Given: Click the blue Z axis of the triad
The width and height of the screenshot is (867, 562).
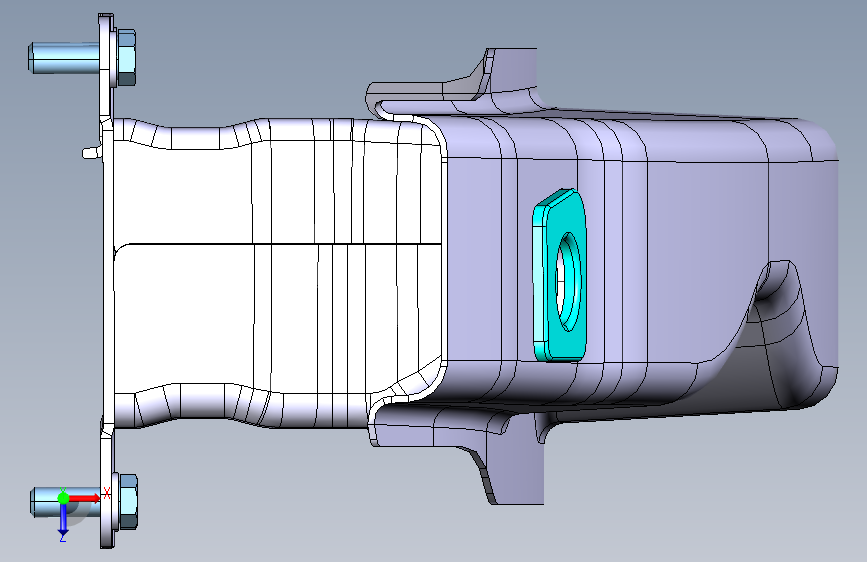Looking at the screenshot, I should pos(63,519).
